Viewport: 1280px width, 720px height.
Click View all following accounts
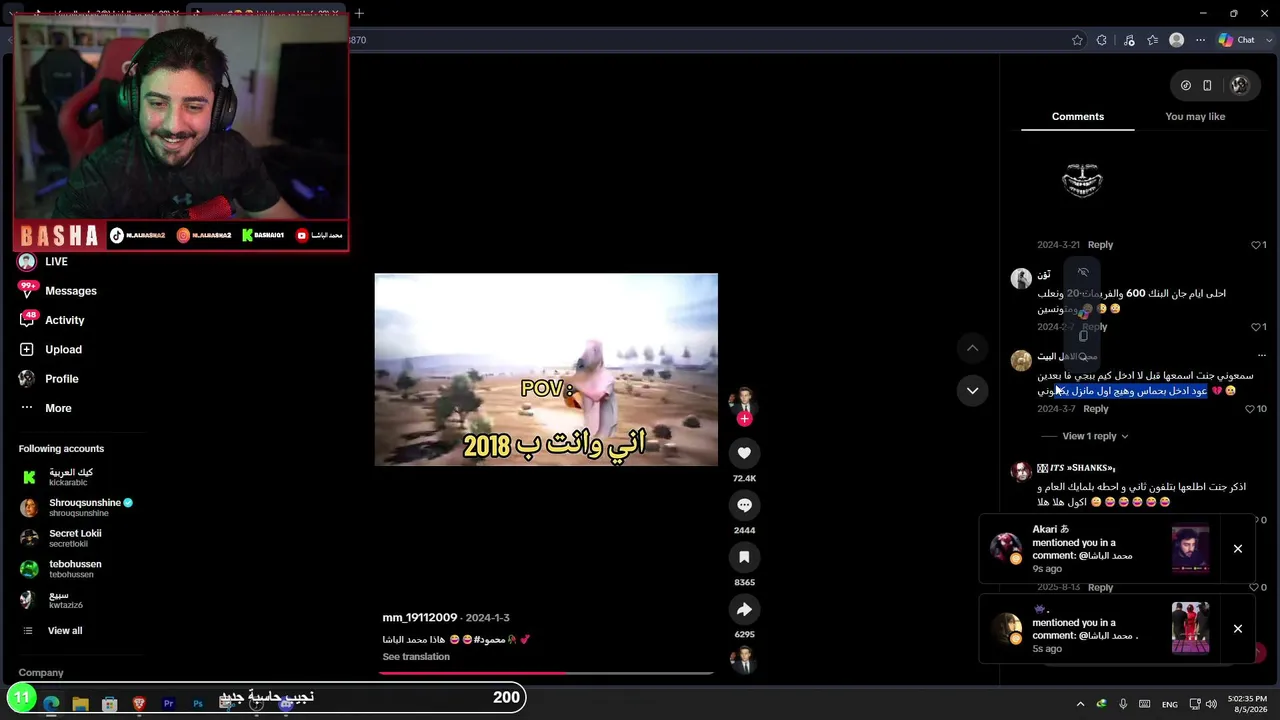coord(64,631)
